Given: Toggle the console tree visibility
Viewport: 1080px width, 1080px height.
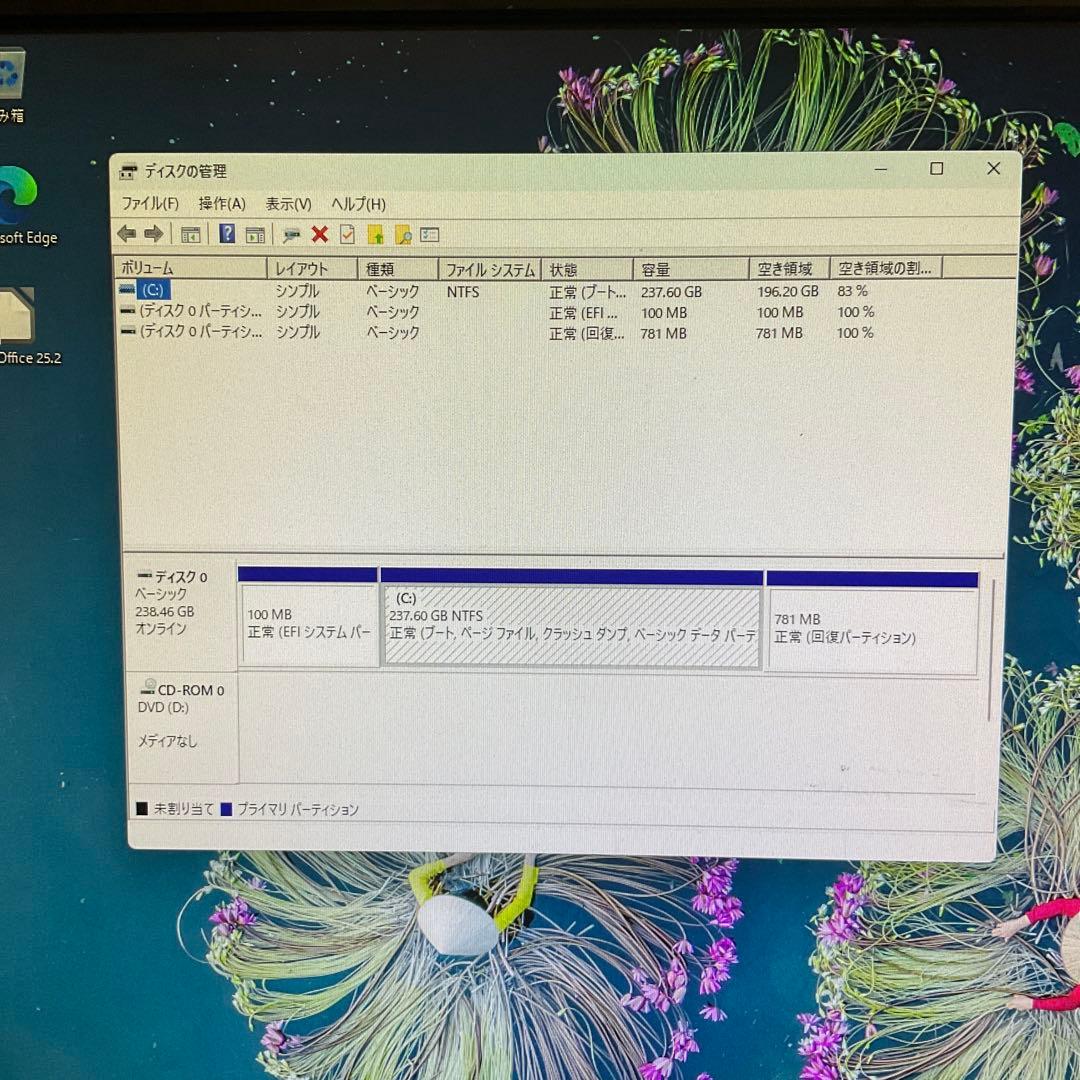Looking at the screenshot, I should 190,234.
